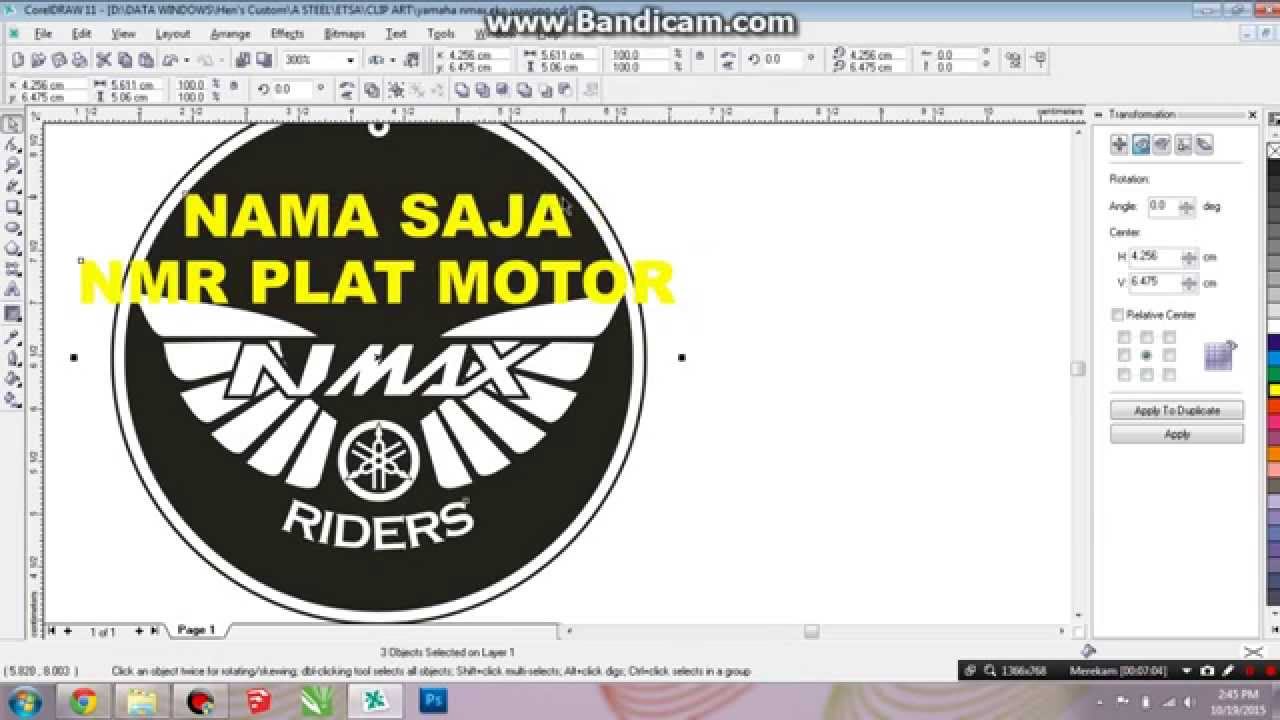The image size is (1280, 720).
Task: Adjust the Angle value spinner
Action: (x=1187, y=207)
